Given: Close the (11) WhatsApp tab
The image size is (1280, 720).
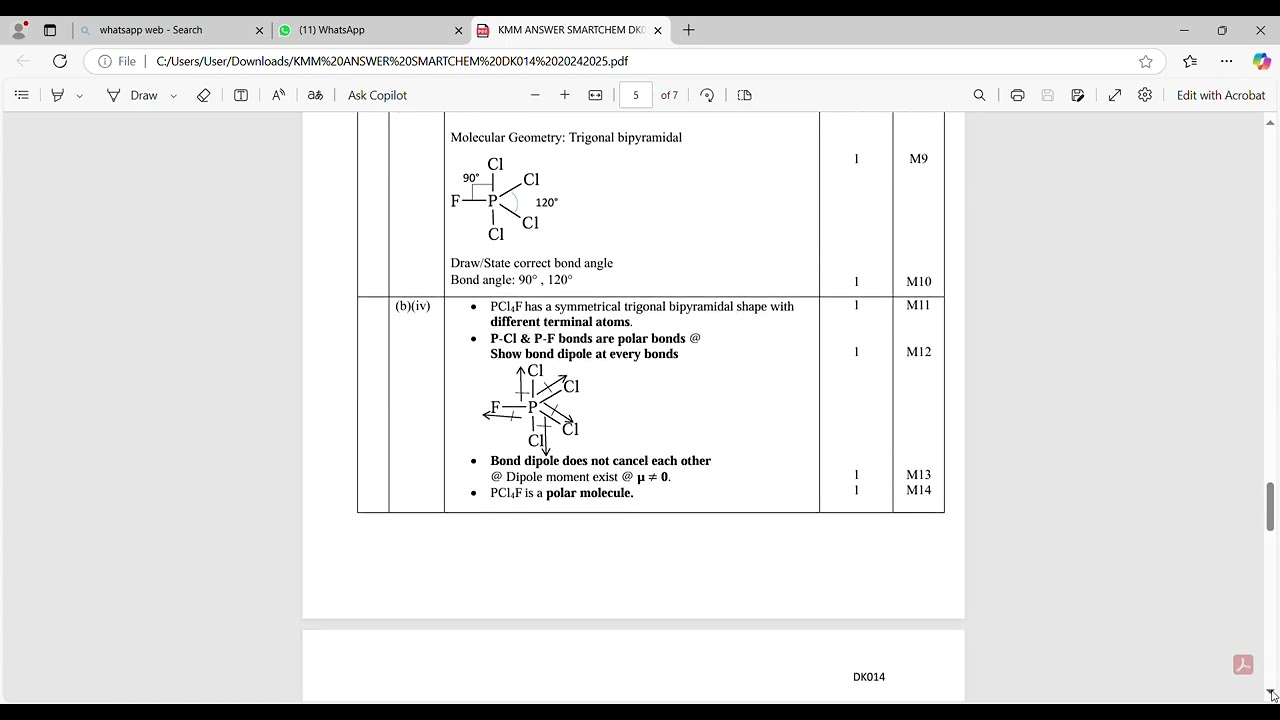Looking at the screenshot, I should click(x=459, y=30).
